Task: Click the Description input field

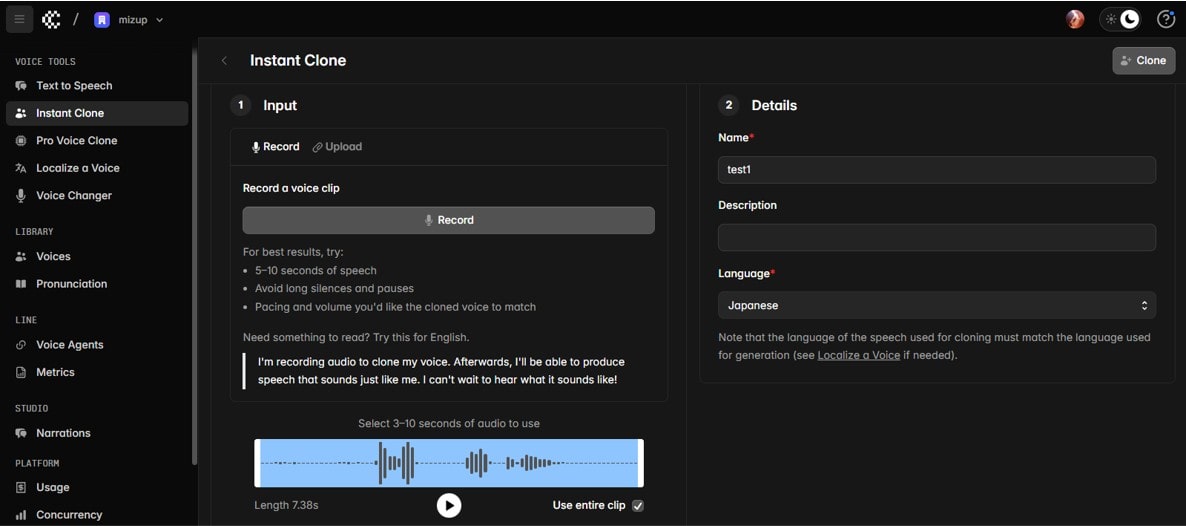Action: (936, 238)
